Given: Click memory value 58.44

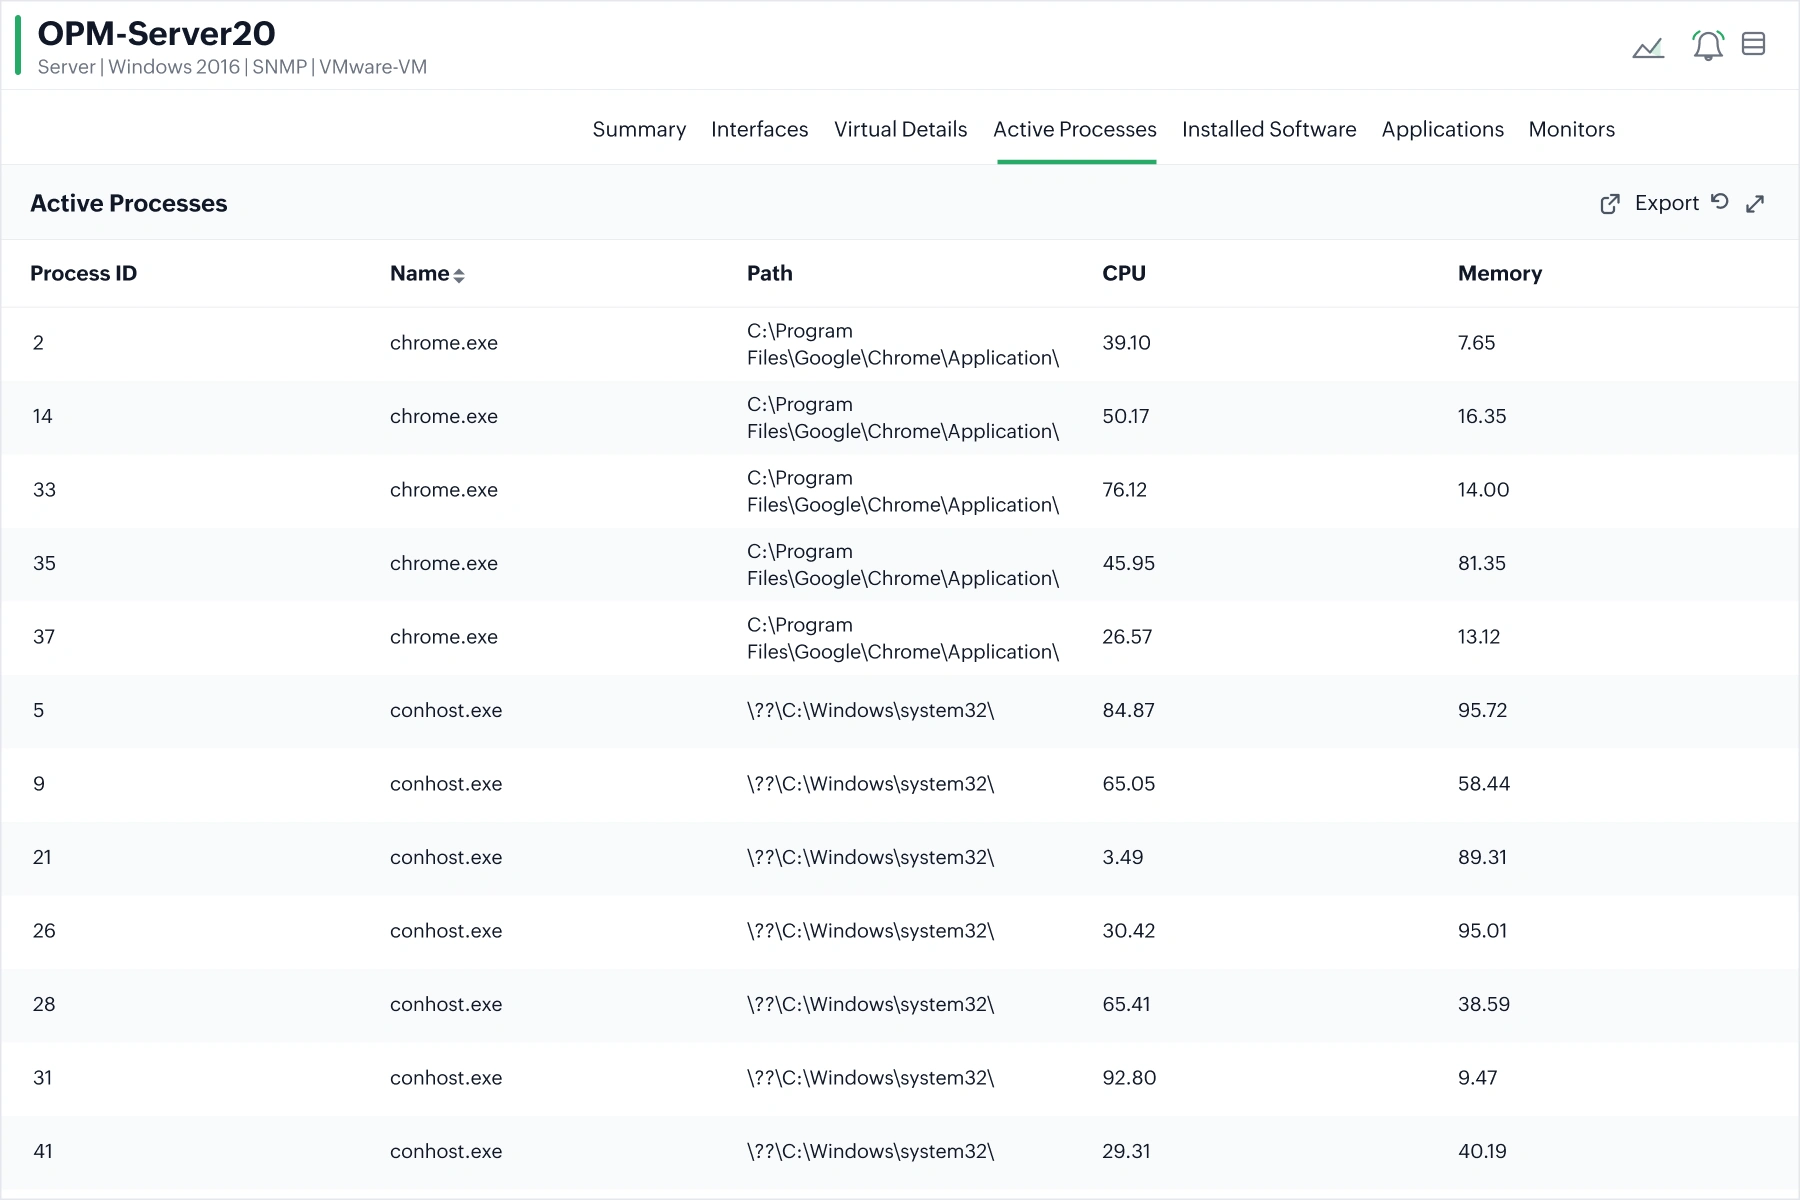Looking at the screenshot, I should pos(1483,784).
